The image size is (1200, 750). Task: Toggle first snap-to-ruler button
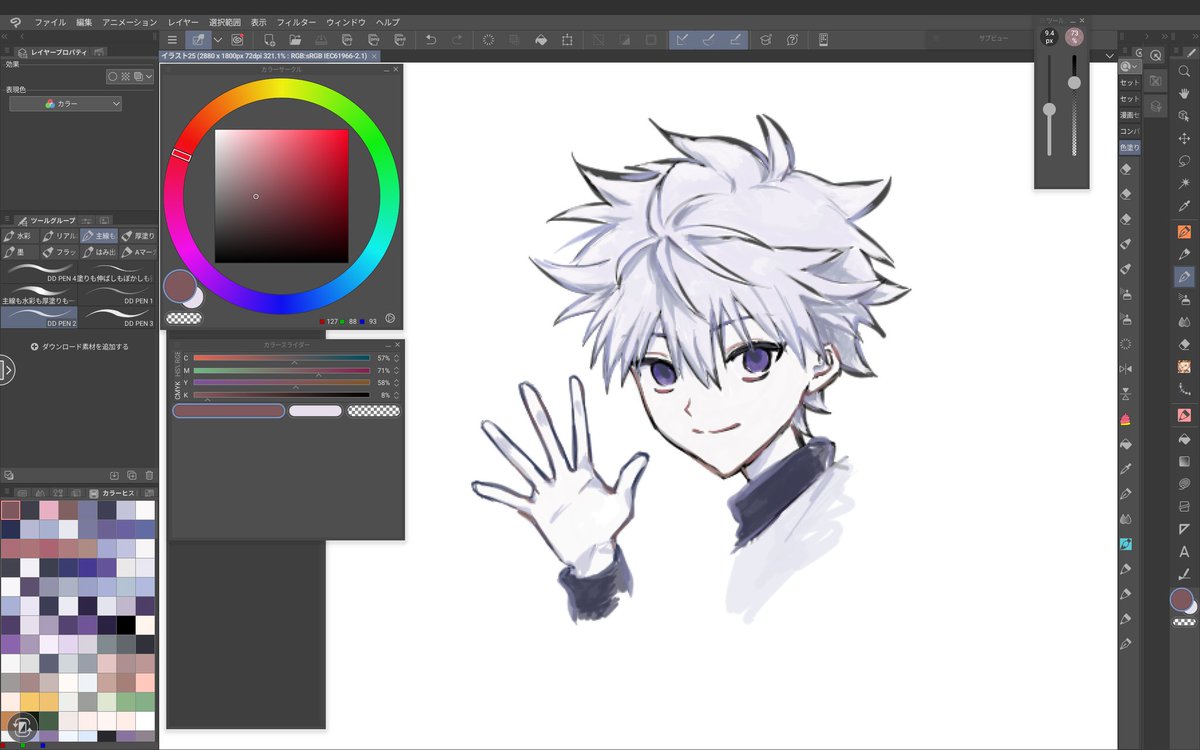[682, 40]
